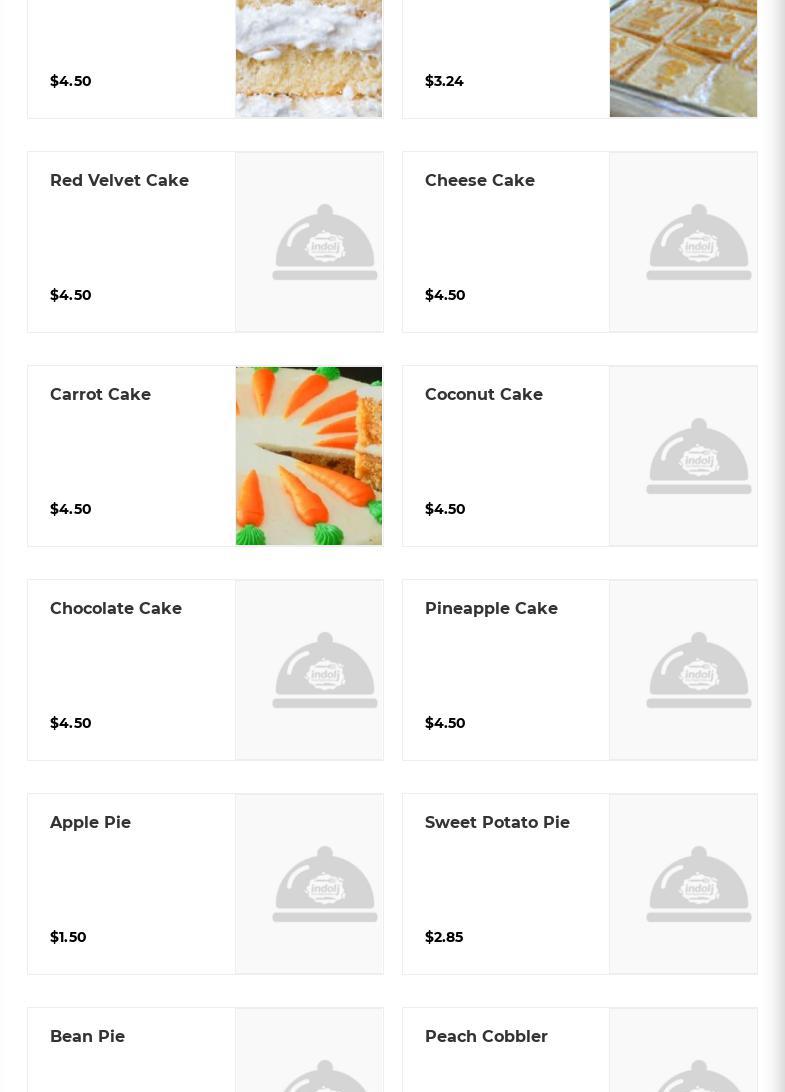Click the $3.24 dessert photo thumbnail

(683, 58)
